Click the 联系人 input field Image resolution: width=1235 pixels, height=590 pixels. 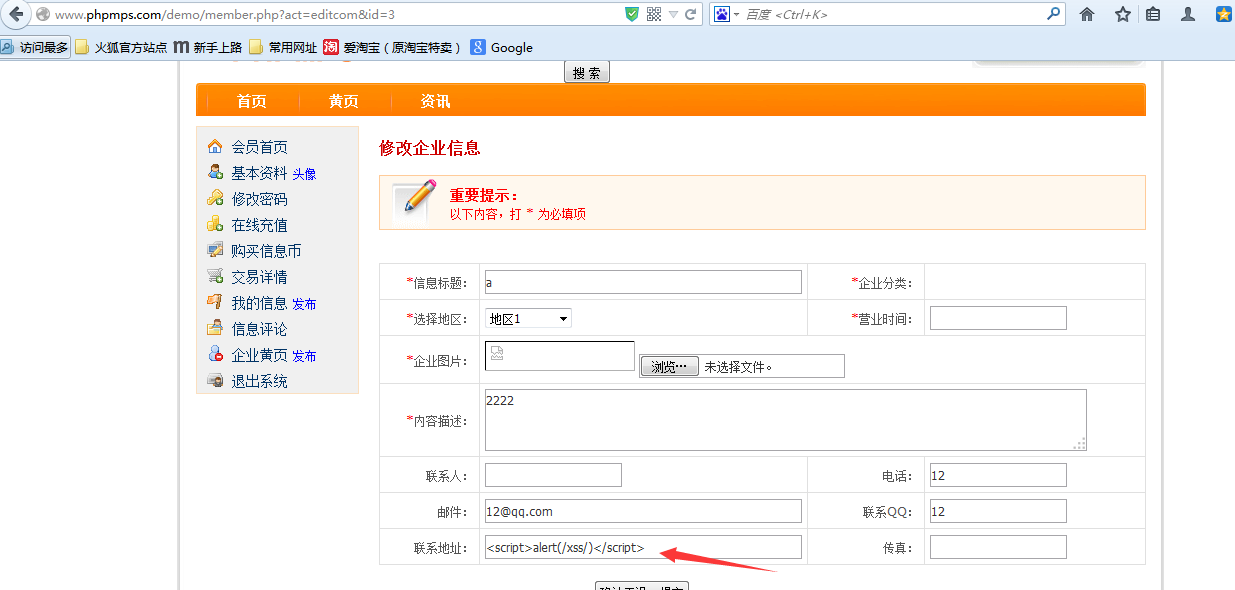point(553,475)
